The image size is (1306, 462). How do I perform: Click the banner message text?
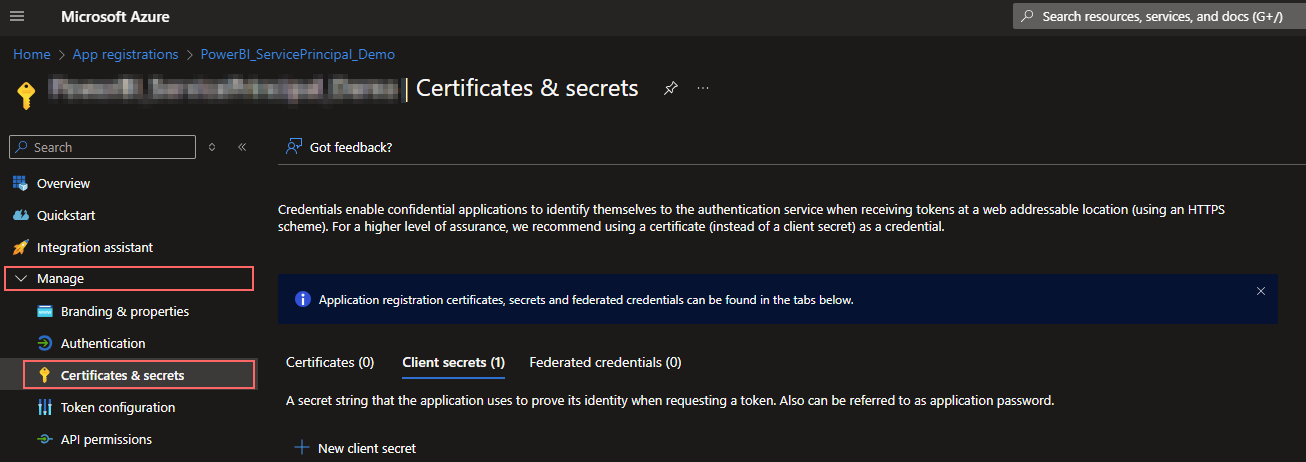click(586, 299)
